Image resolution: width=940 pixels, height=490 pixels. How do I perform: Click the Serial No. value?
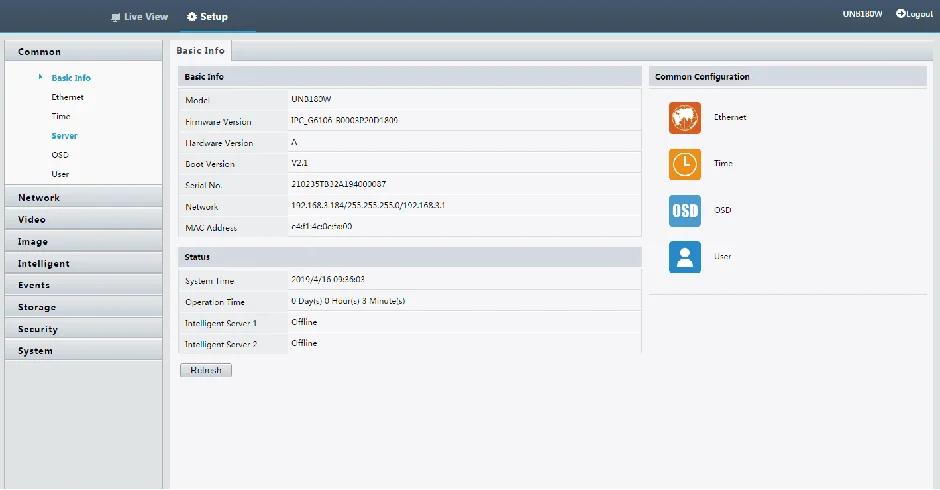[338, 184]
